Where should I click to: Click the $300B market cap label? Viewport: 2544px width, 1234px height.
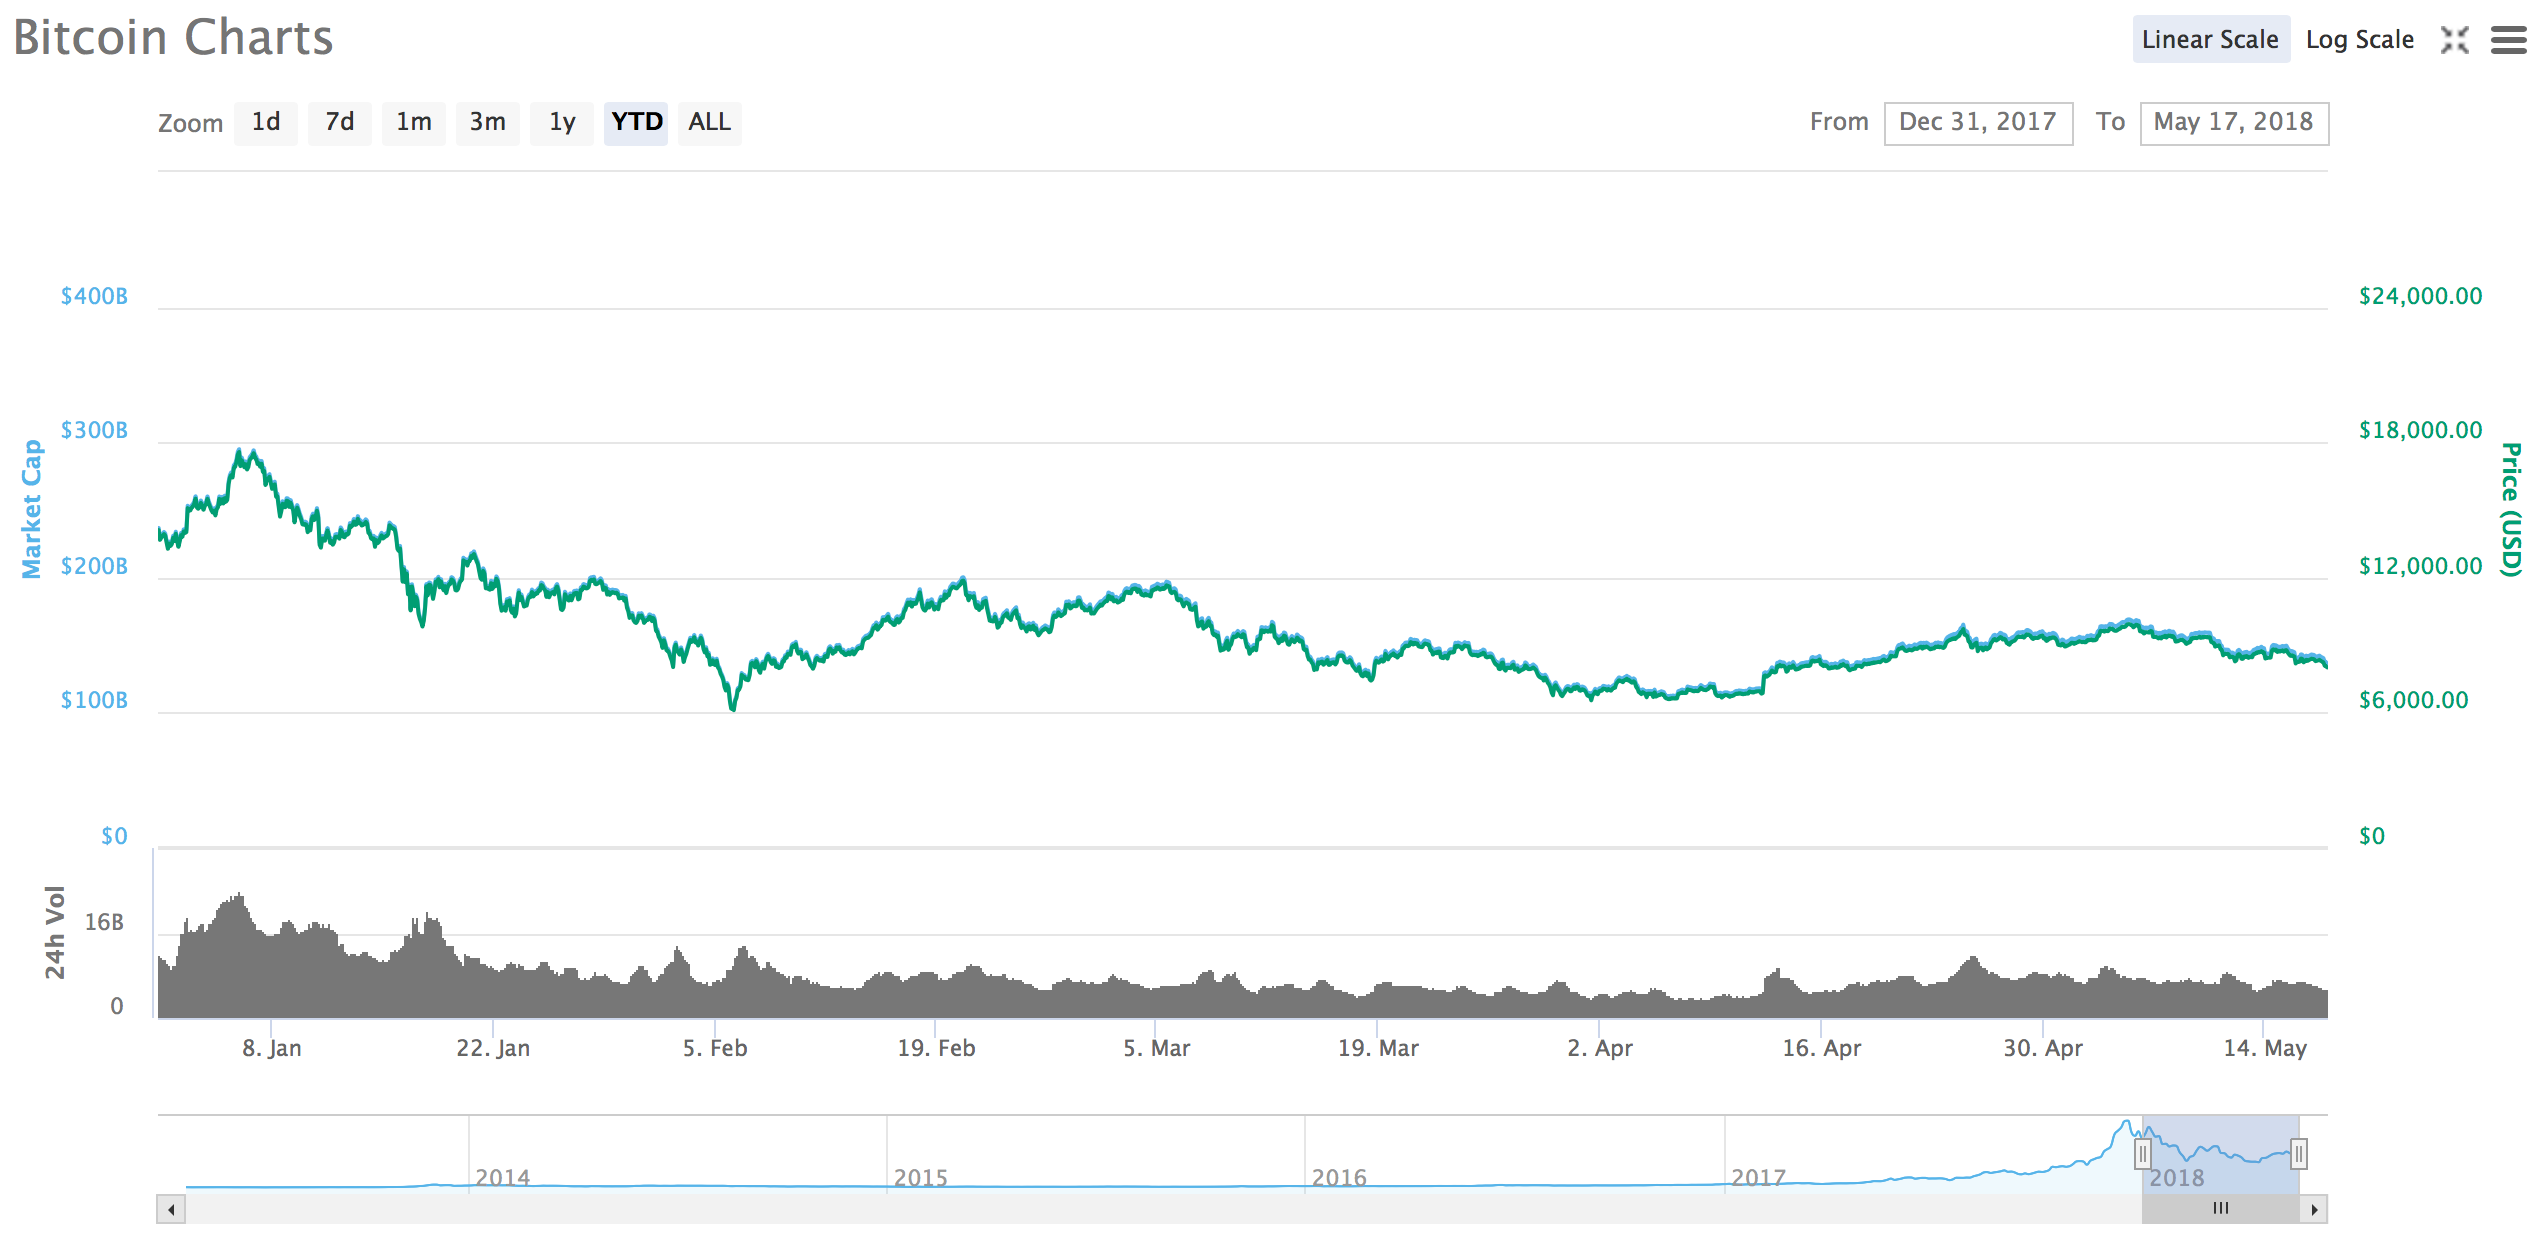[94, 430]
